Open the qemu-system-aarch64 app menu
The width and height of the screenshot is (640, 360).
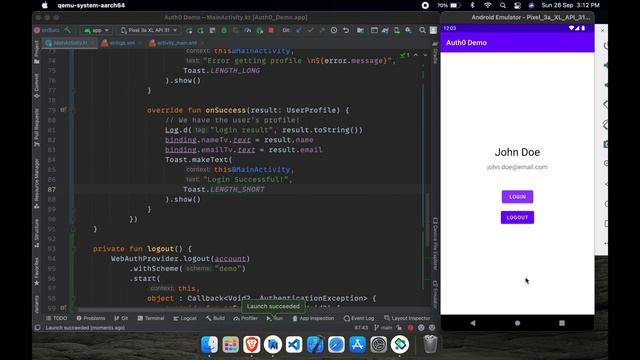91,5
